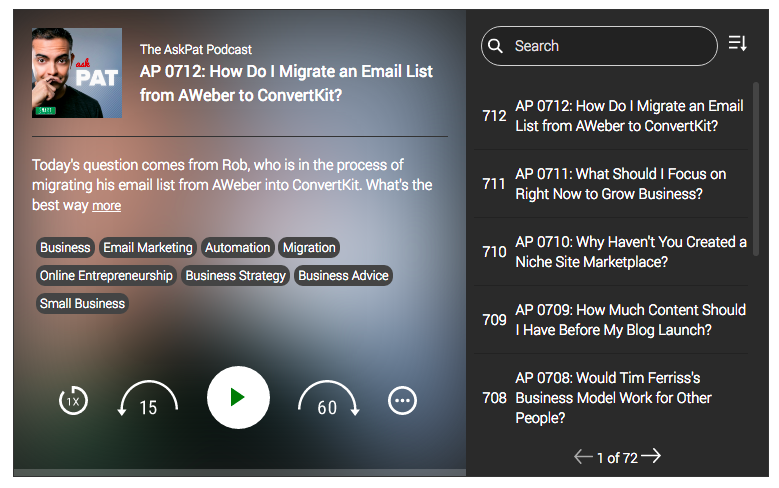
Task: Skip forward 60 seconds
Action: pos(328,399)
